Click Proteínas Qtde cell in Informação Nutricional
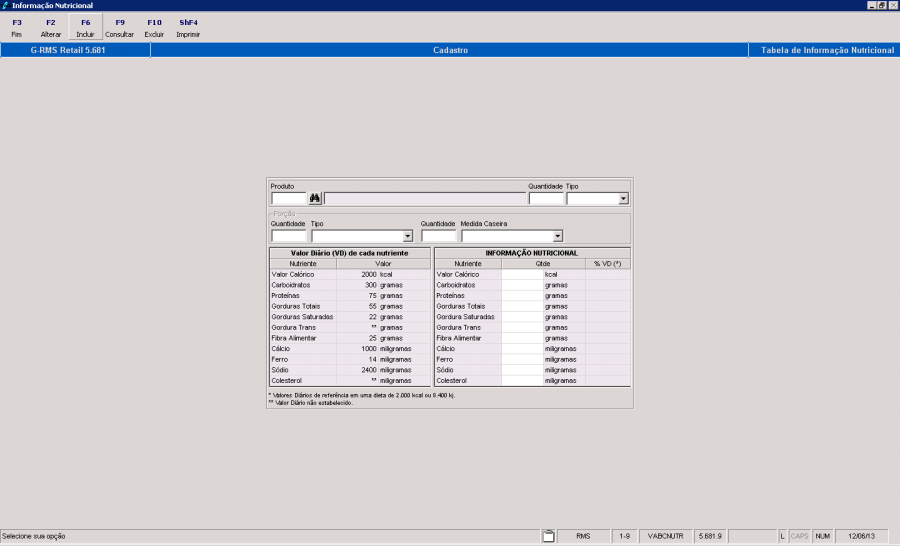 [x=522, y=296]
